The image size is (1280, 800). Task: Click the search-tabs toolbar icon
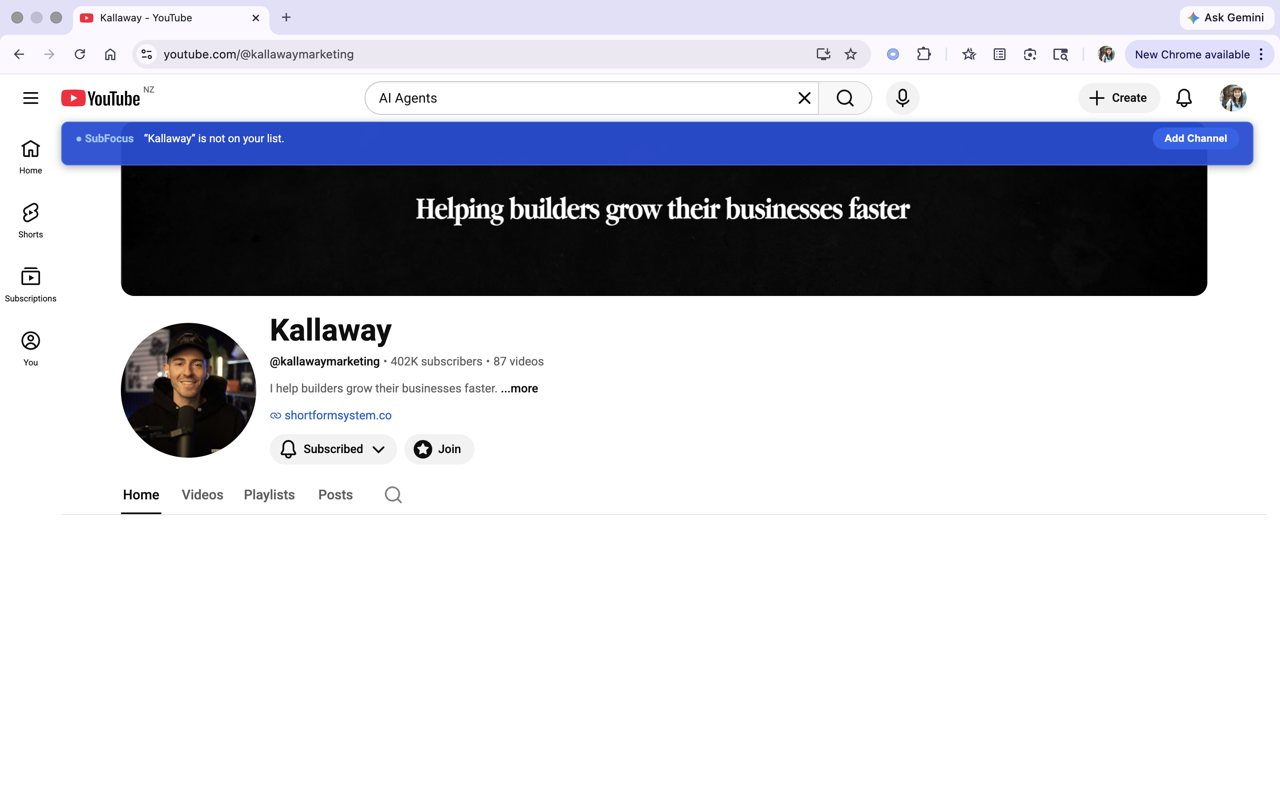[x=1061, y=54]
